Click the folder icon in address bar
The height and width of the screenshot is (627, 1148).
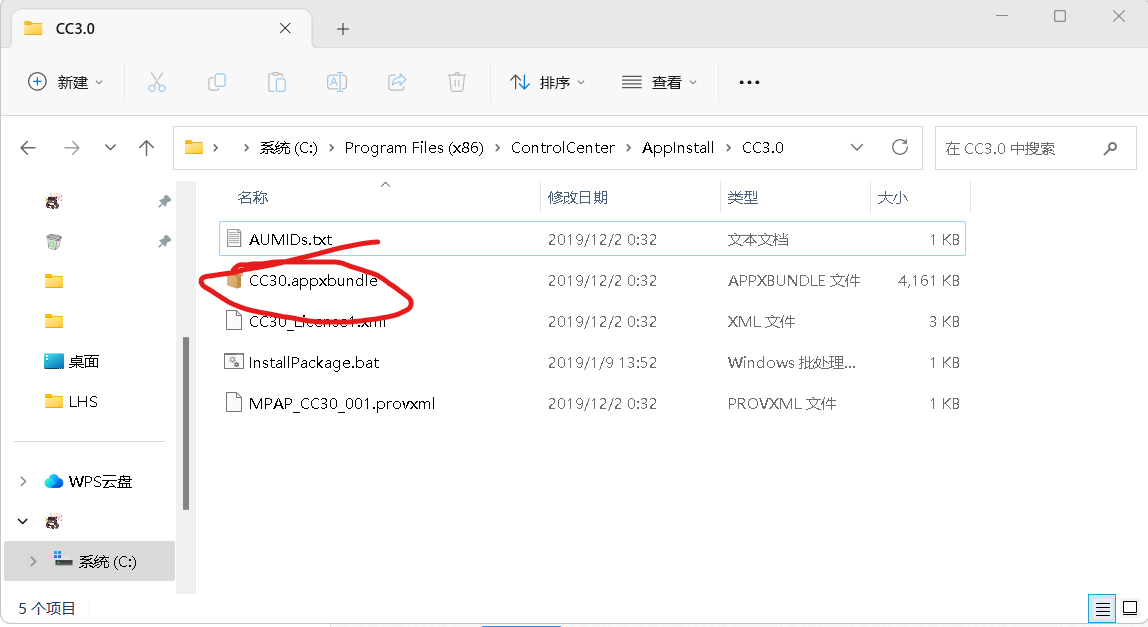[x=193, y=147]
